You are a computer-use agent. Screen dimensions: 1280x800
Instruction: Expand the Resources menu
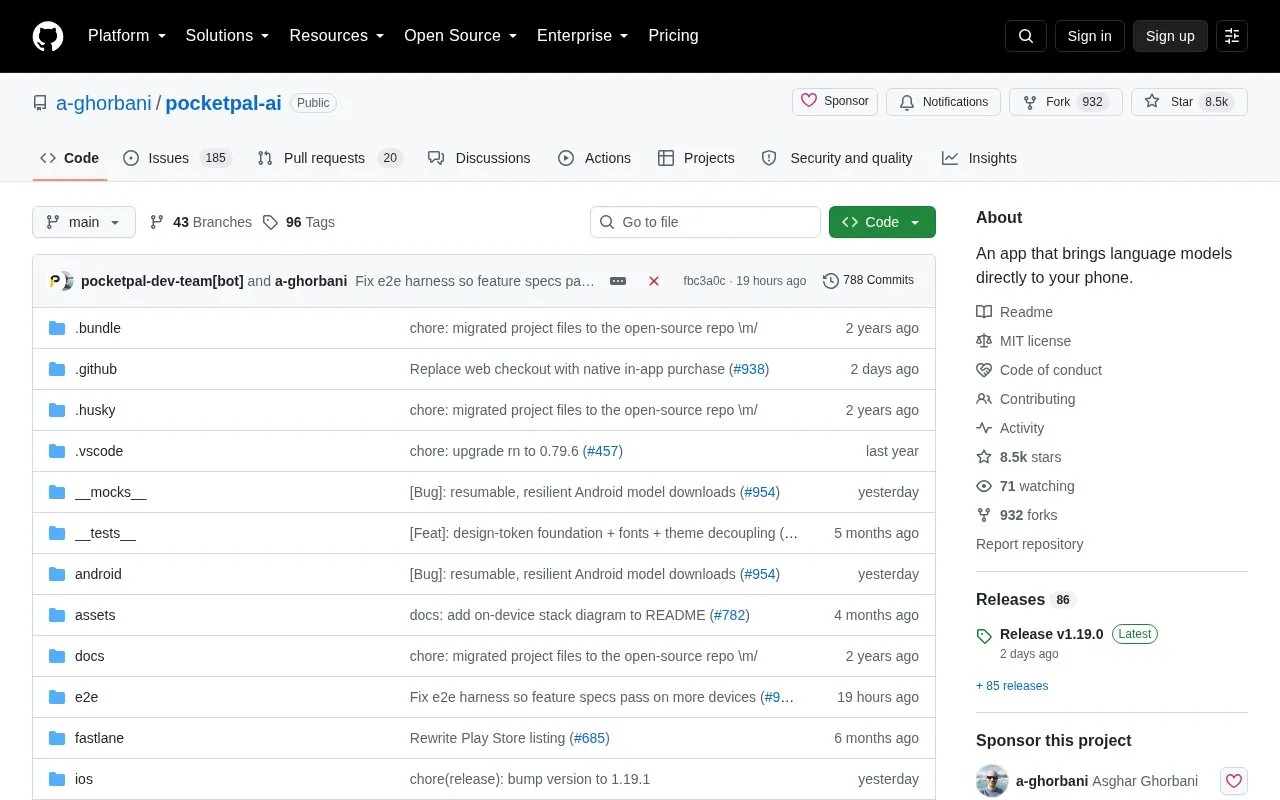tap(337, 36)
